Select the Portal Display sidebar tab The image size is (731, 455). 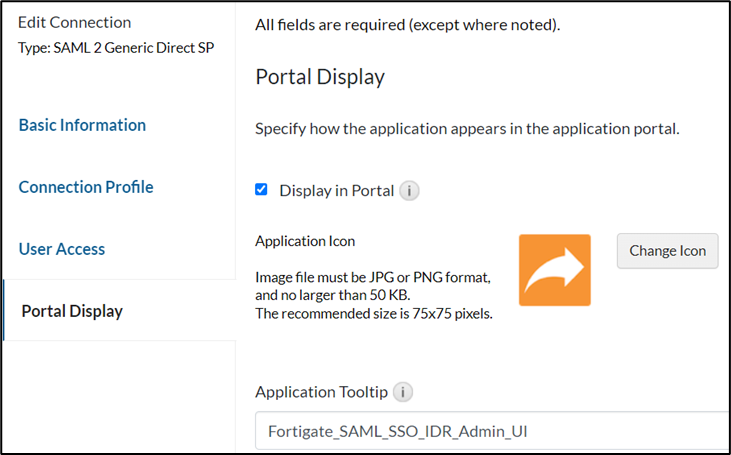(72, 311)
